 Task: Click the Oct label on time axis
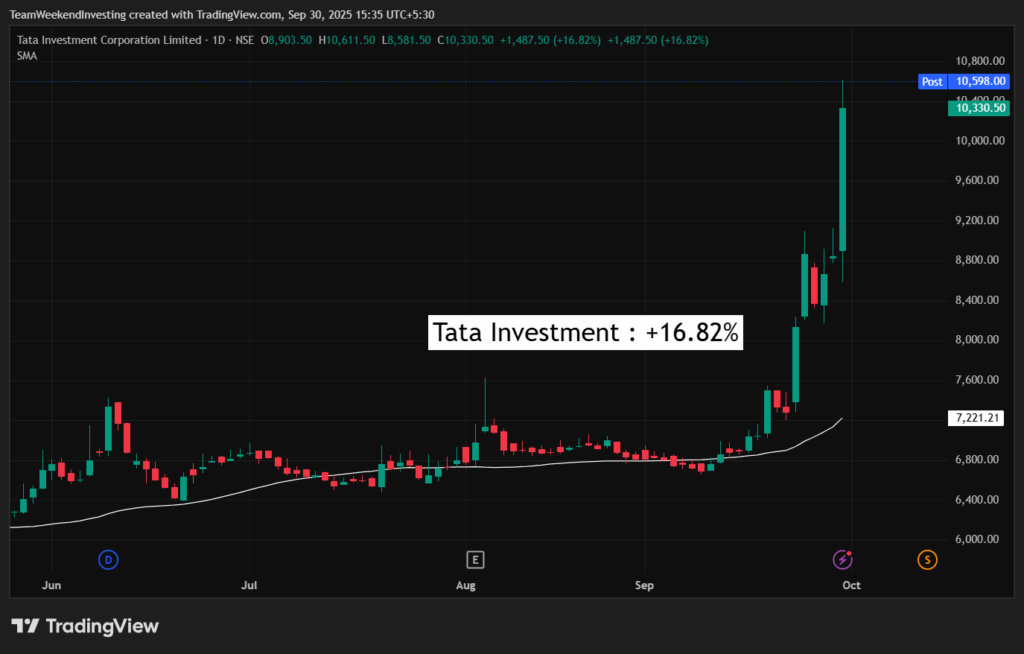pyautogui.click(x=851, y=585)
